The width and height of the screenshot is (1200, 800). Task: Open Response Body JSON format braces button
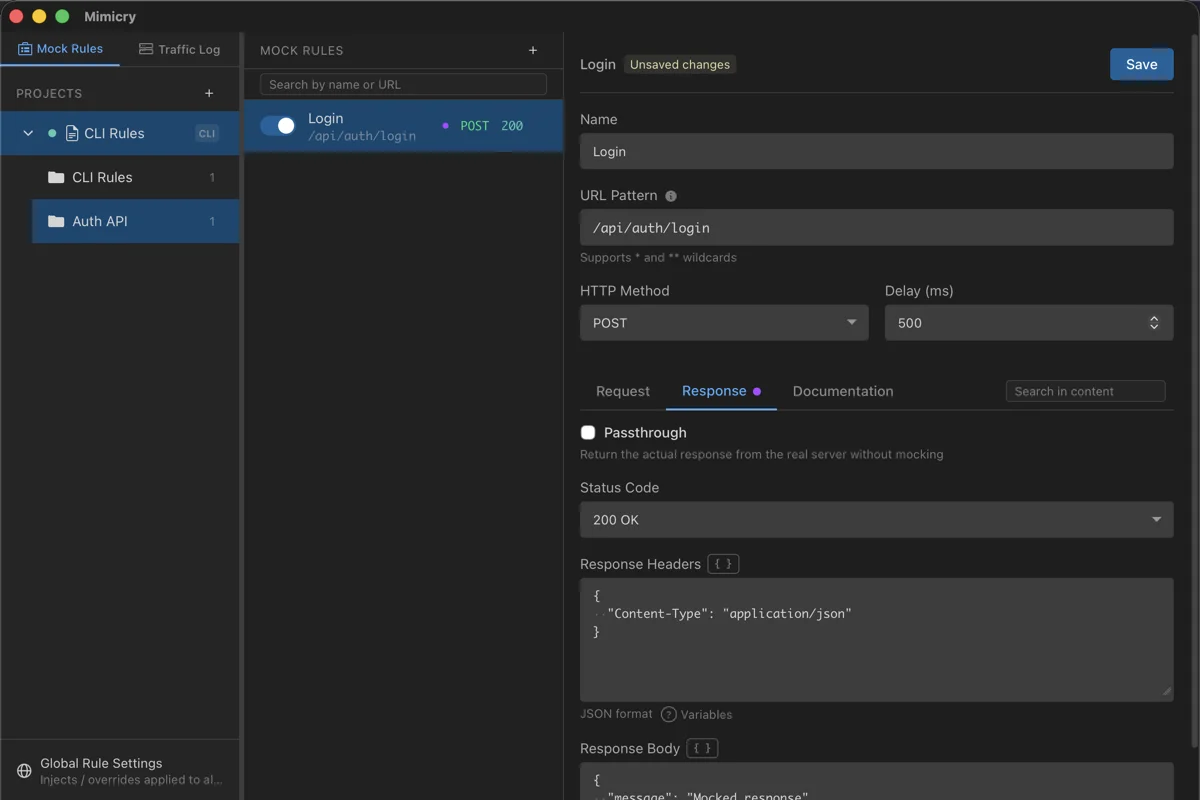(x=703, y=748)
